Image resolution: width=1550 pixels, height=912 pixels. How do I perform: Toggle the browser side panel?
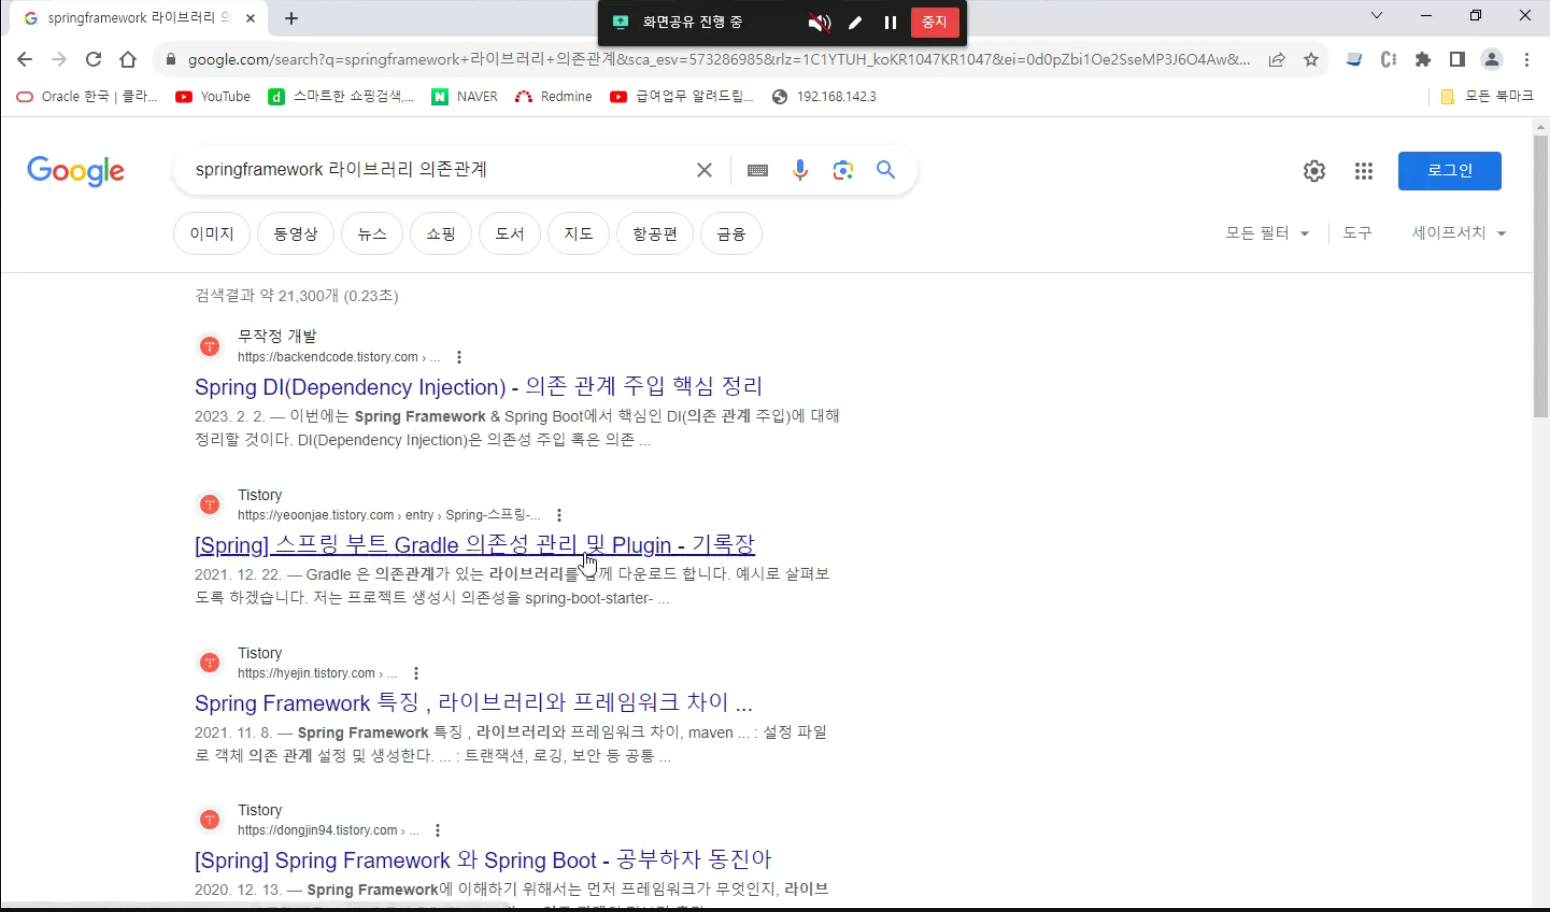[x=1457, y=60]
